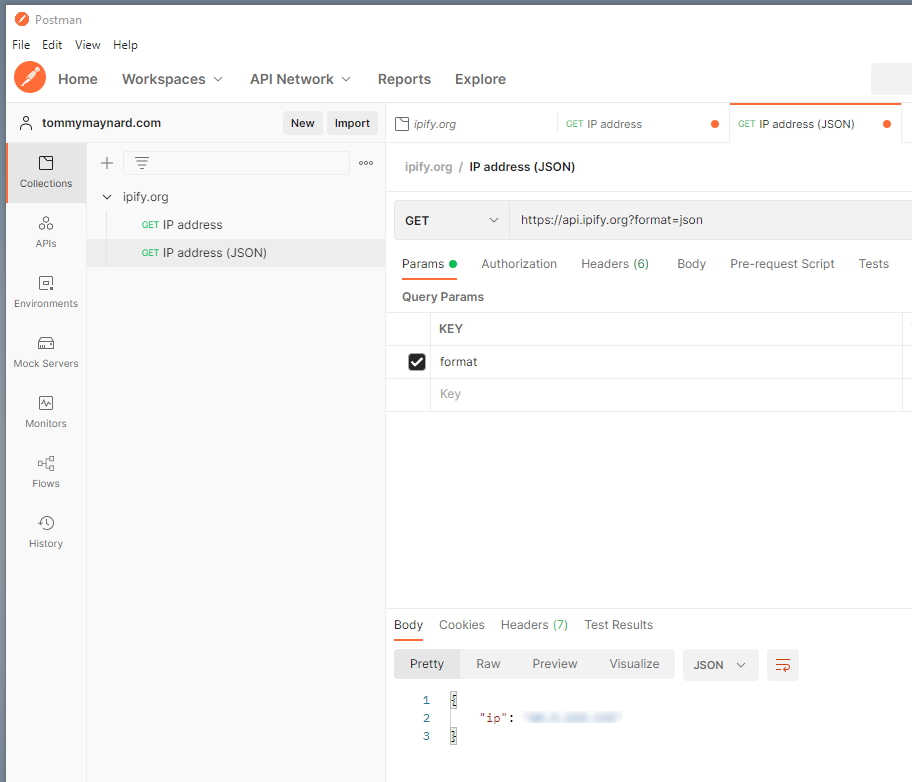Open the History sidebar panel

point(46,532)
